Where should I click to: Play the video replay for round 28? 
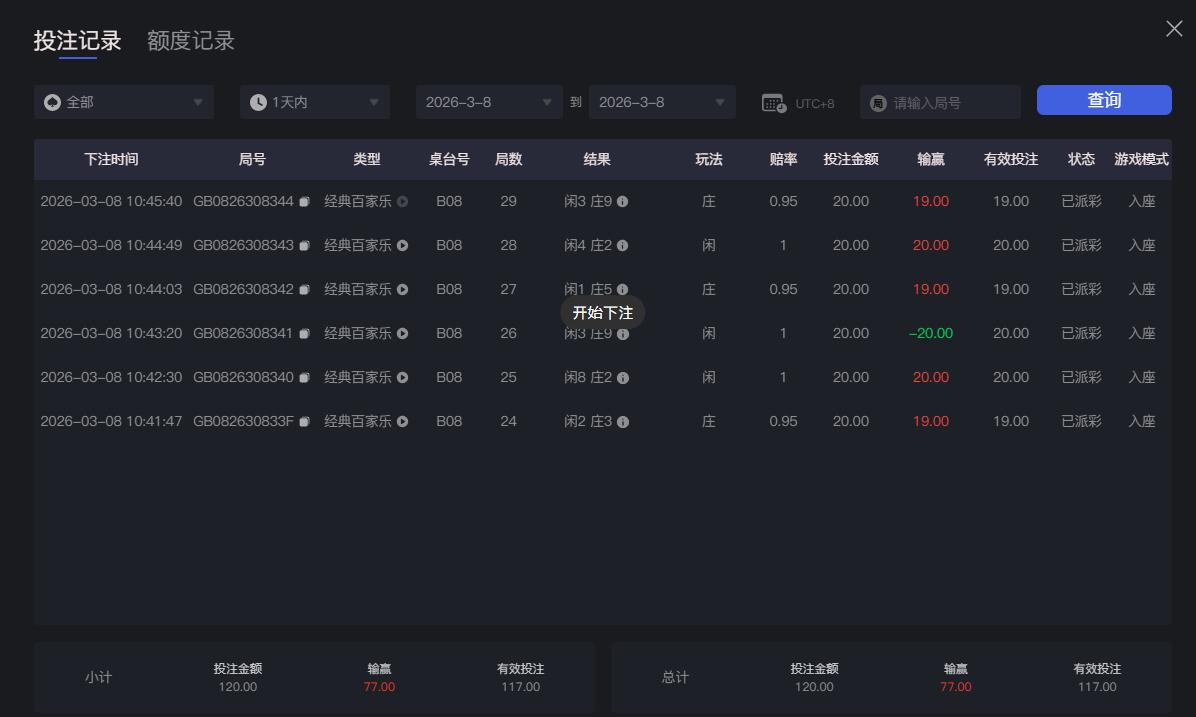[x=402, y=245]
